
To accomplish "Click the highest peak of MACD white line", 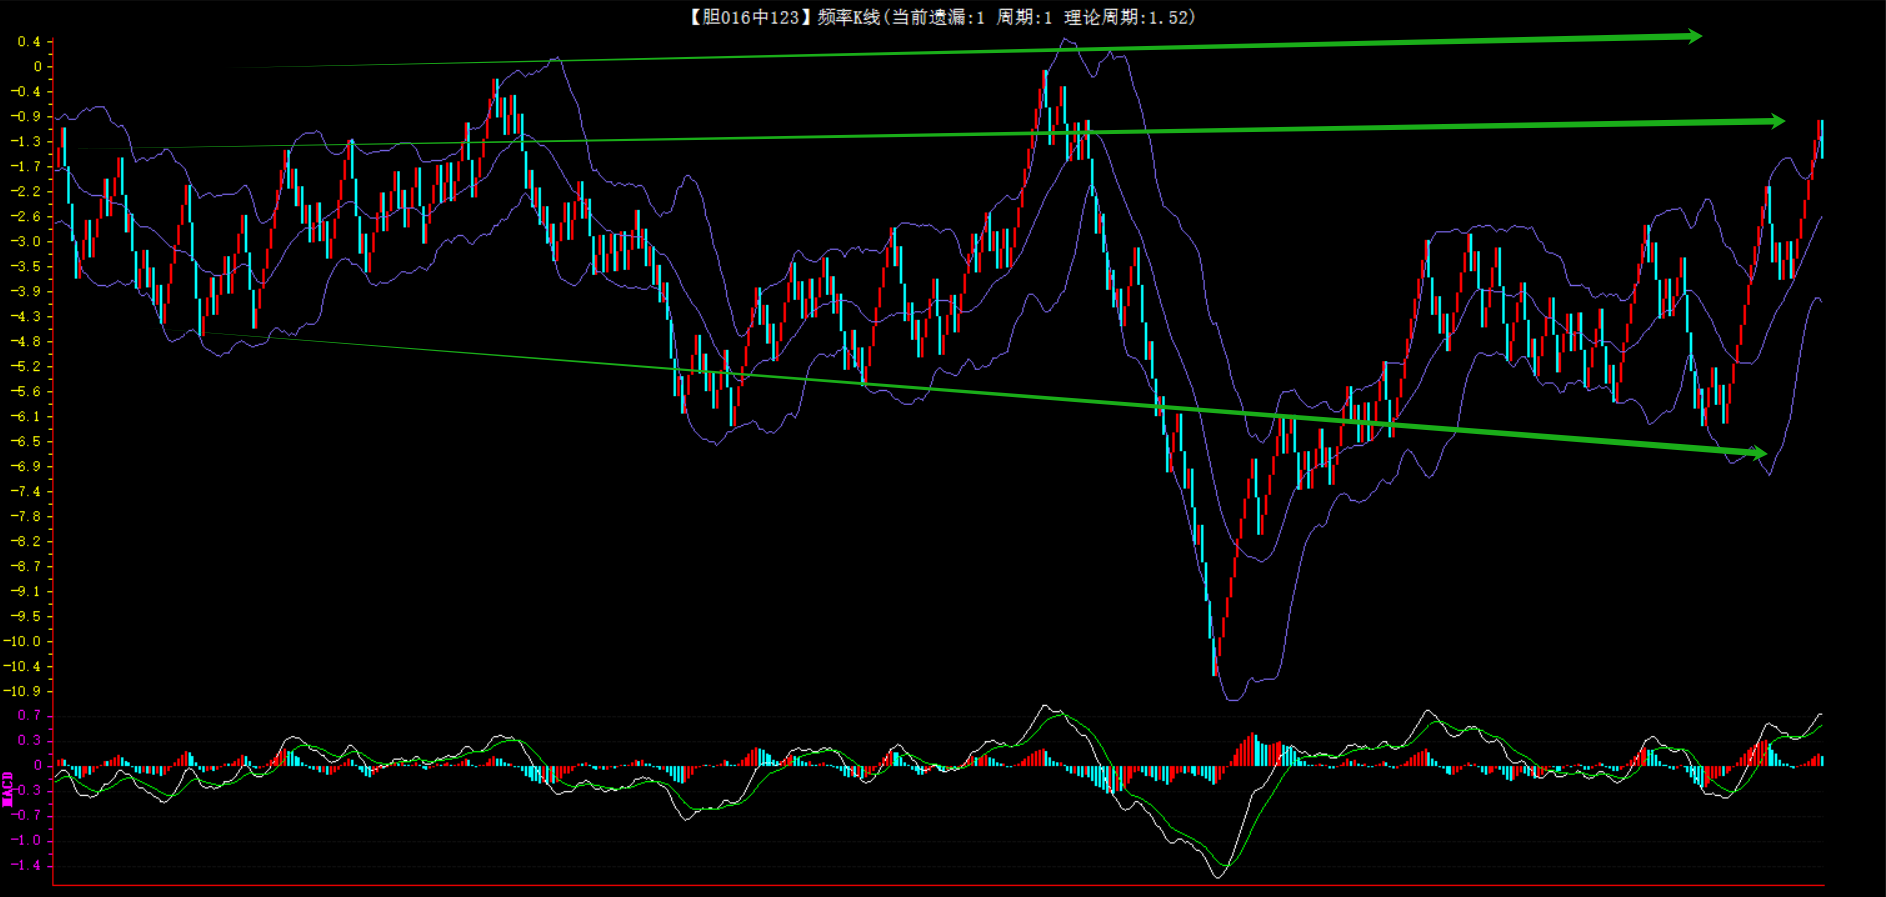I will [1046, 707].
